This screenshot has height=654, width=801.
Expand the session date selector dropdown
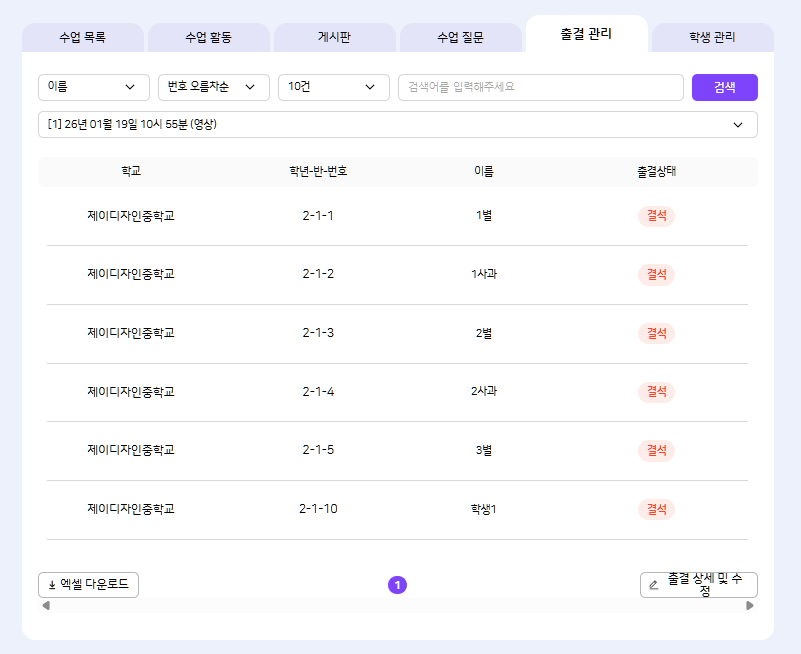point(397,125)
